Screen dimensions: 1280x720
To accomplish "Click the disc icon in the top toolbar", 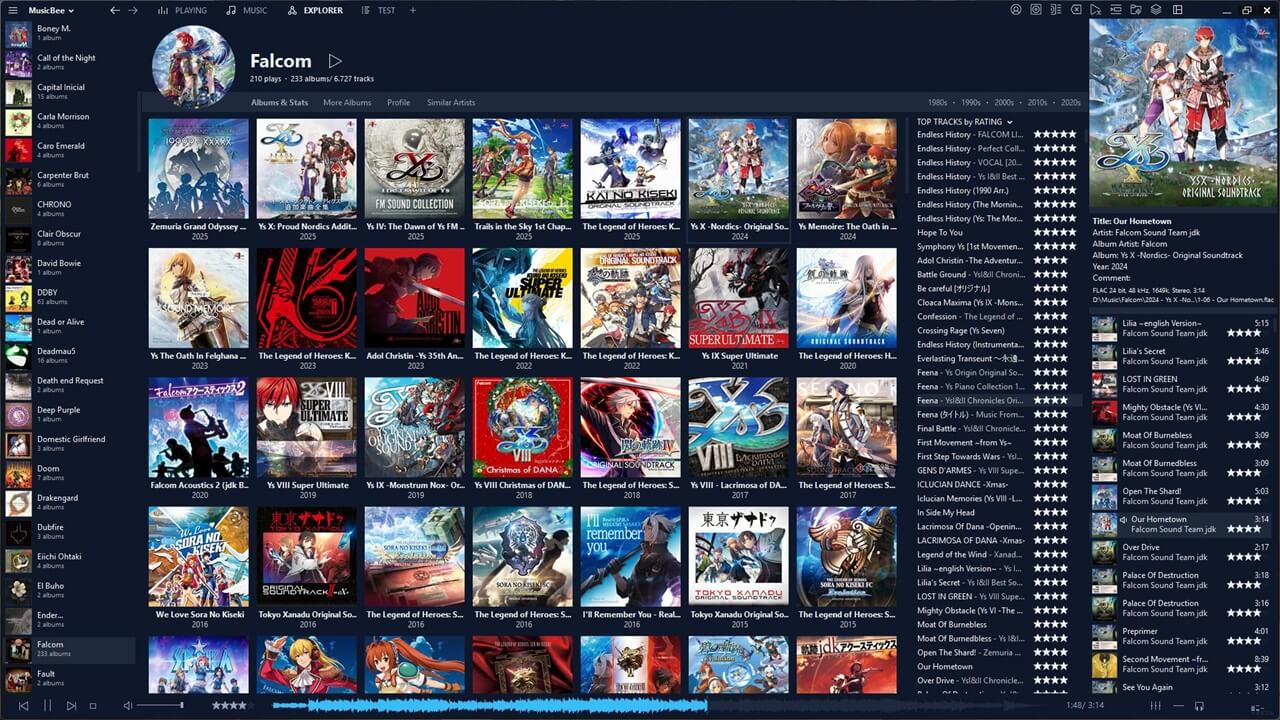I will pyautogui.click(x=1036, y=10).
